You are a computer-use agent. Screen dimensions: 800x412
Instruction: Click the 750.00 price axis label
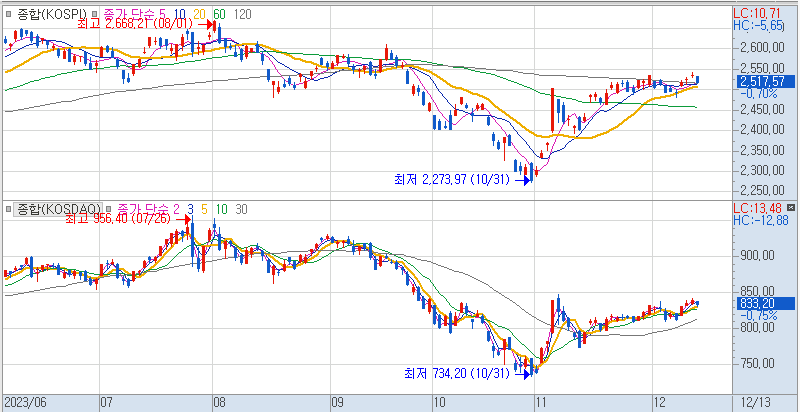[x=758, y=364]
